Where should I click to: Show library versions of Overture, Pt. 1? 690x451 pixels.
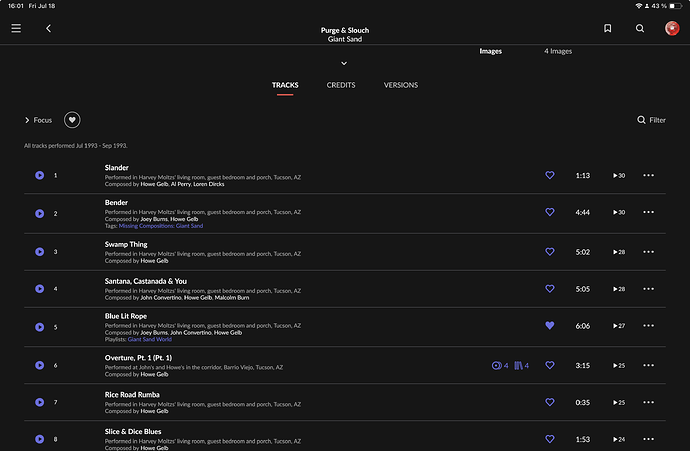click(x=521, y=366)
